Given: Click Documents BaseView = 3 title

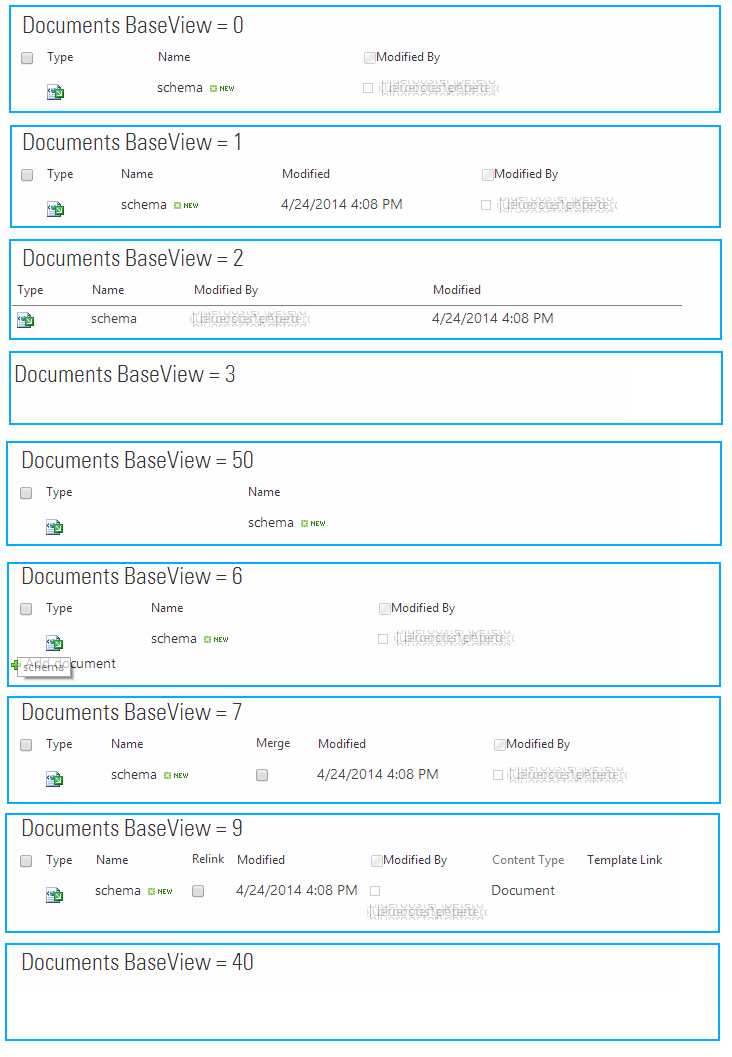Looking at the screenshot, I should (125, 375).
